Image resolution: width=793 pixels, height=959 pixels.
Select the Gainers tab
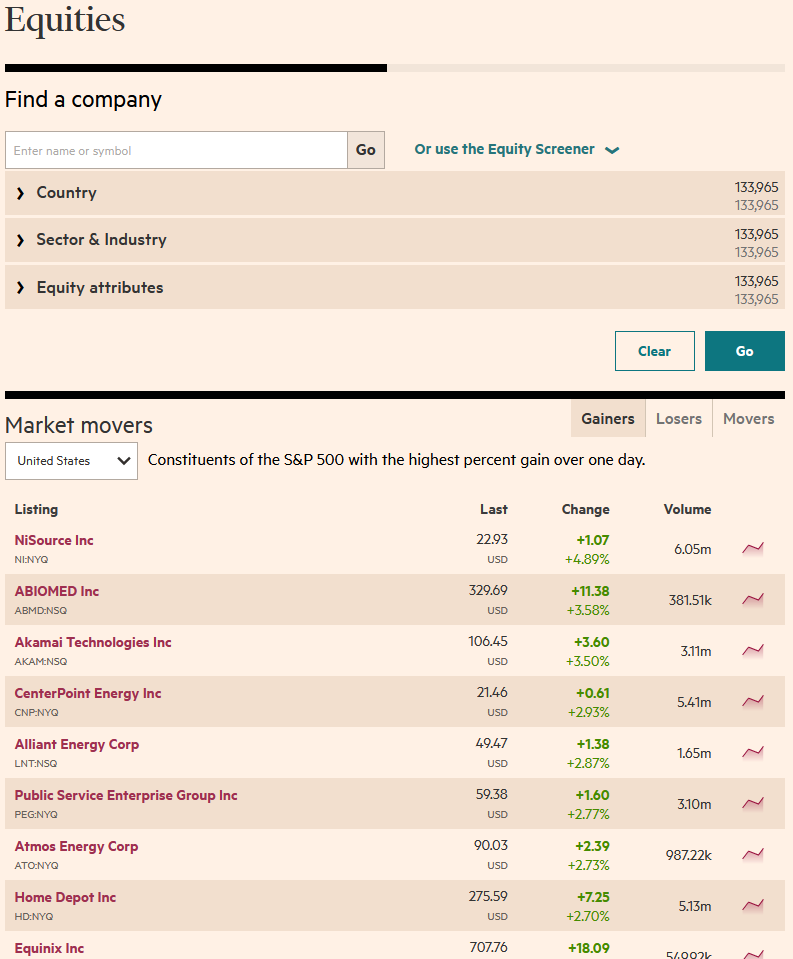[x=607, y=419]
